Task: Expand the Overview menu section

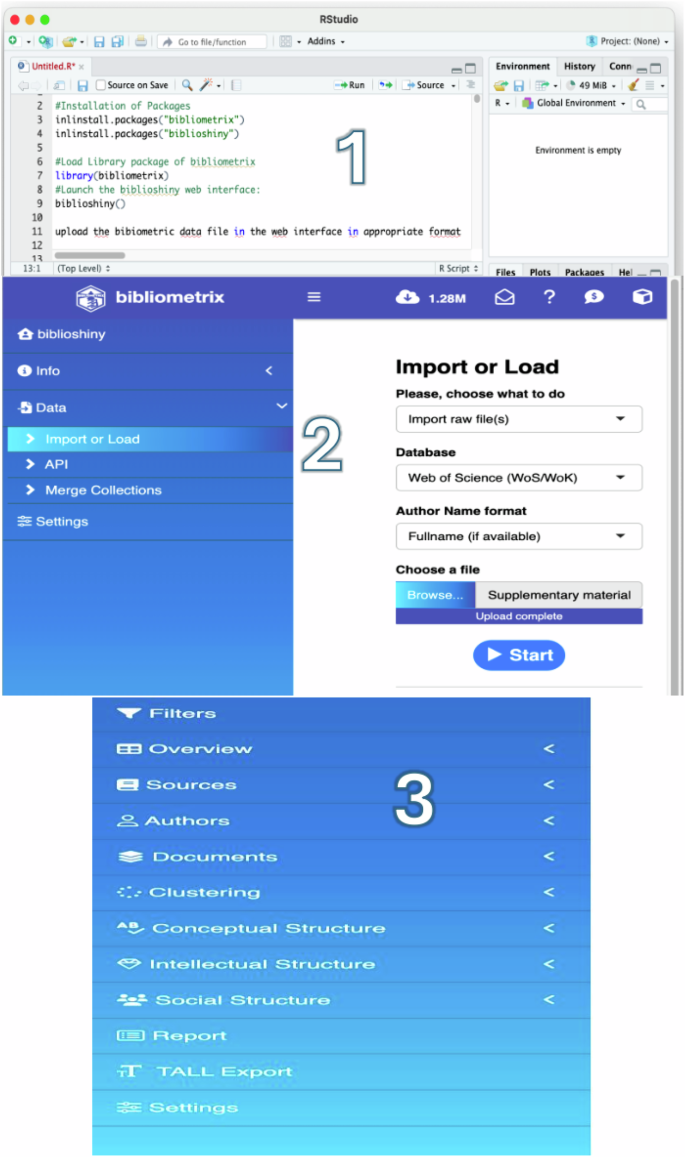Action: pyautogui.click(x=341, y=749)
